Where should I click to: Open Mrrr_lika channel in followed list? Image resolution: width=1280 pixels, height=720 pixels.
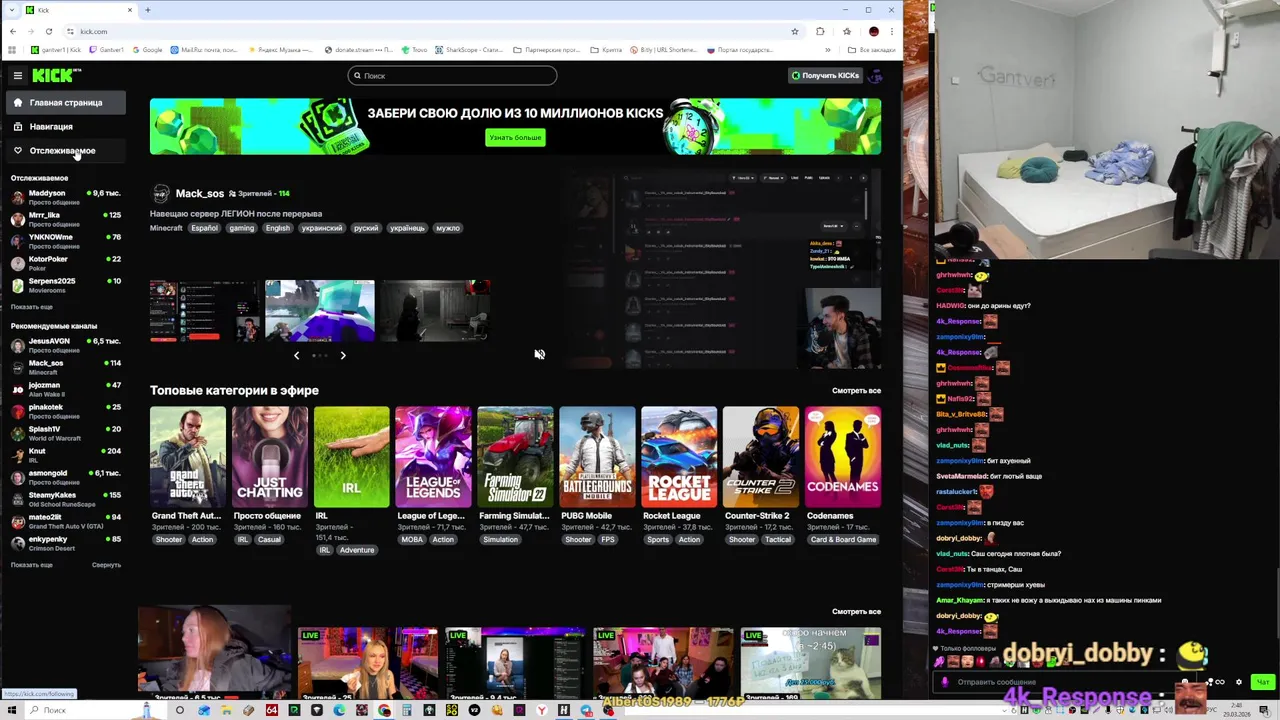(x=65, y=219)
